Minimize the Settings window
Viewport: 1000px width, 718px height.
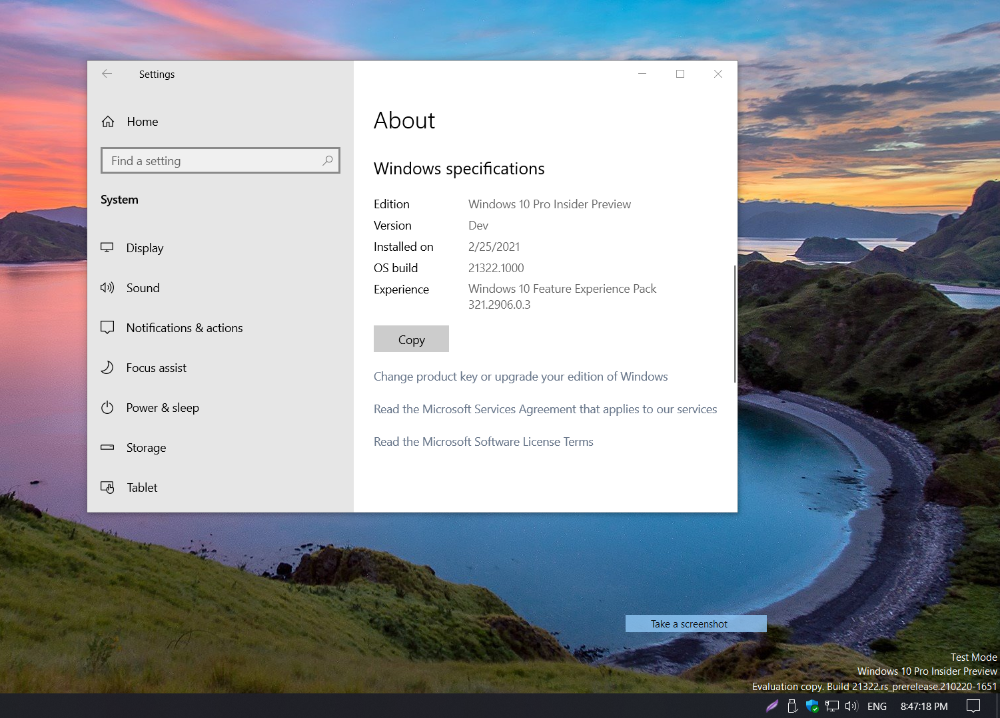point(642,74)
